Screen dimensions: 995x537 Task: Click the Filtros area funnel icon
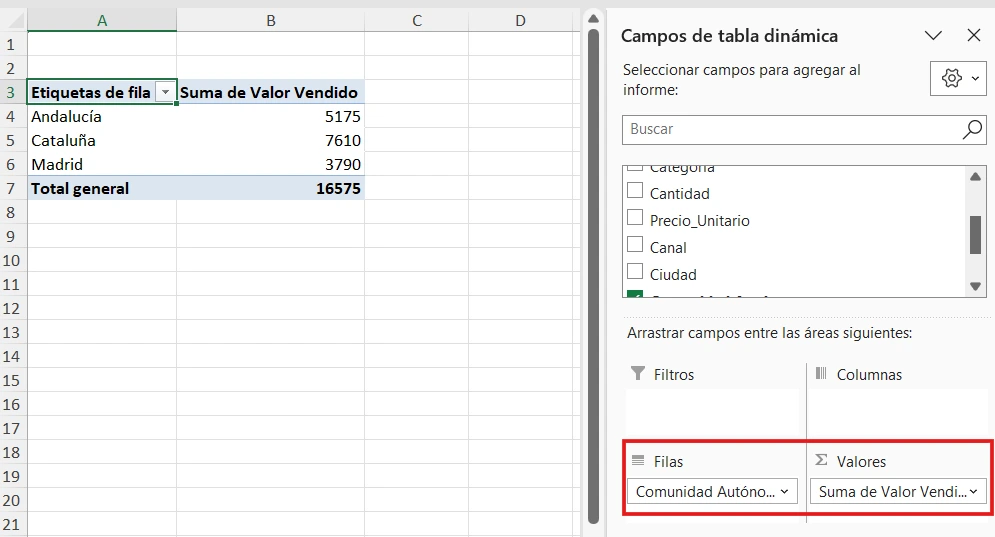[638, 373]
